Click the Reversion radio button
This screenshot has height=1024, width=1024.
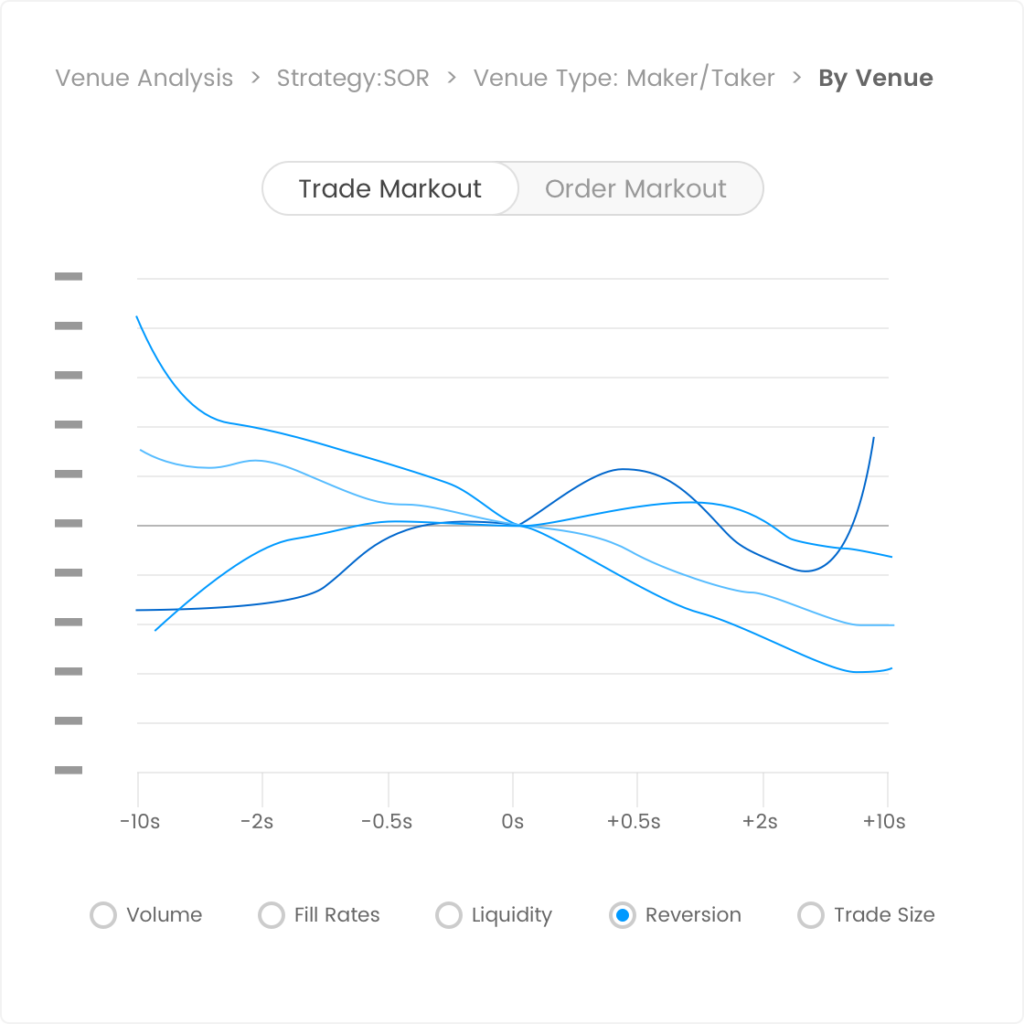click(623, 915)
